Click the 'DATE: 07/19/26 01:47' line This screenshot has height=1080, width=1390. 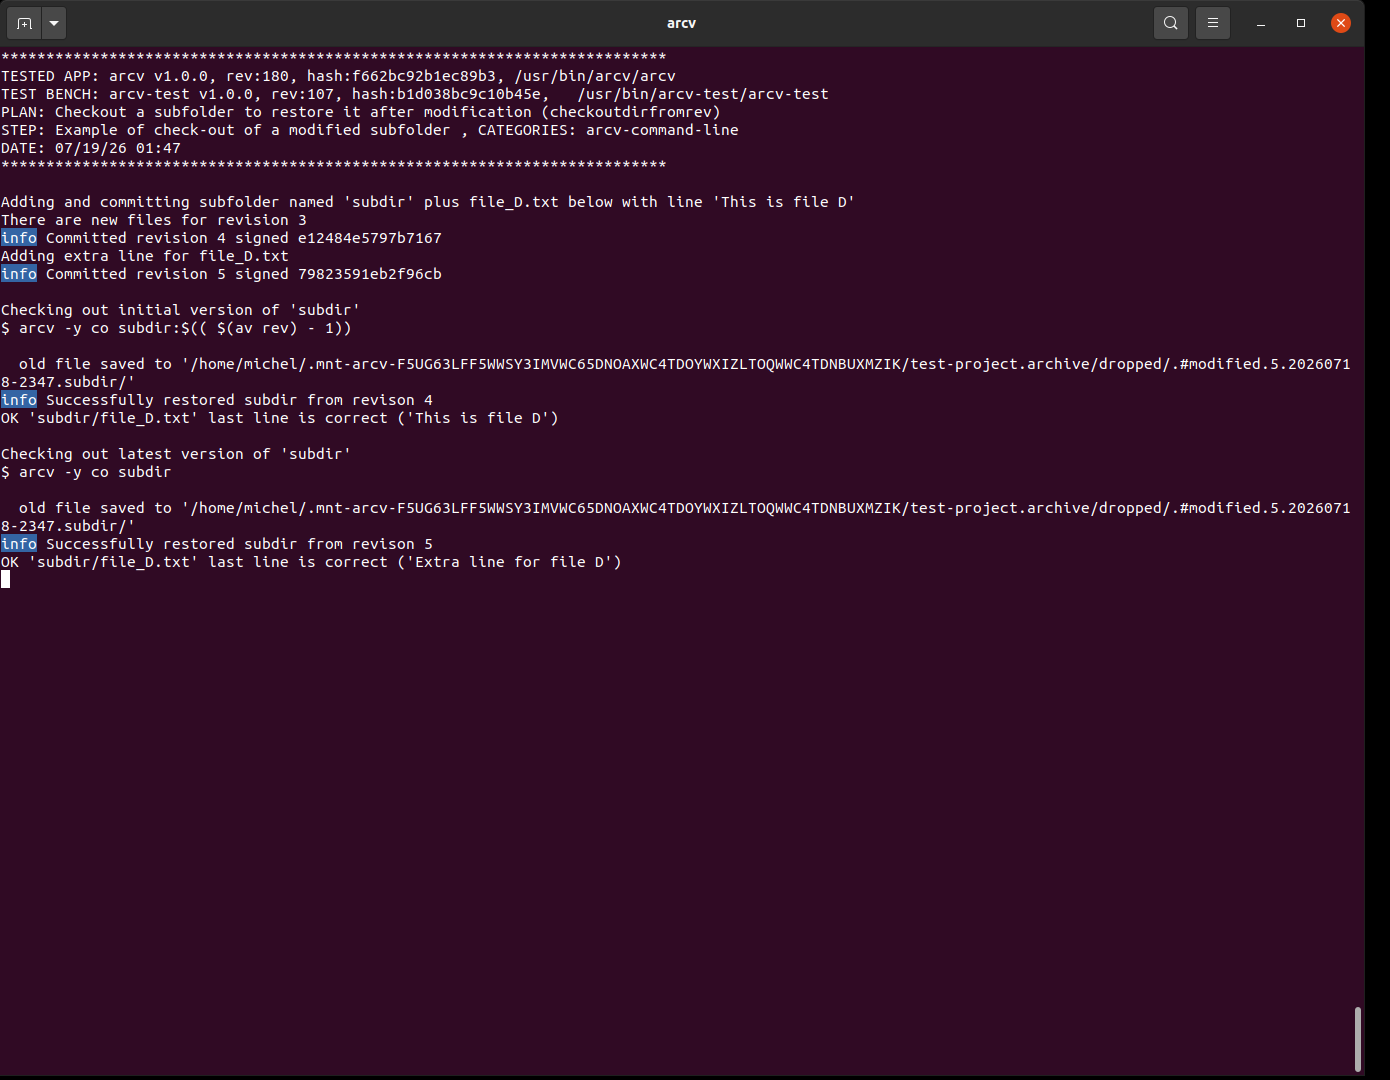tap(91, 148)
